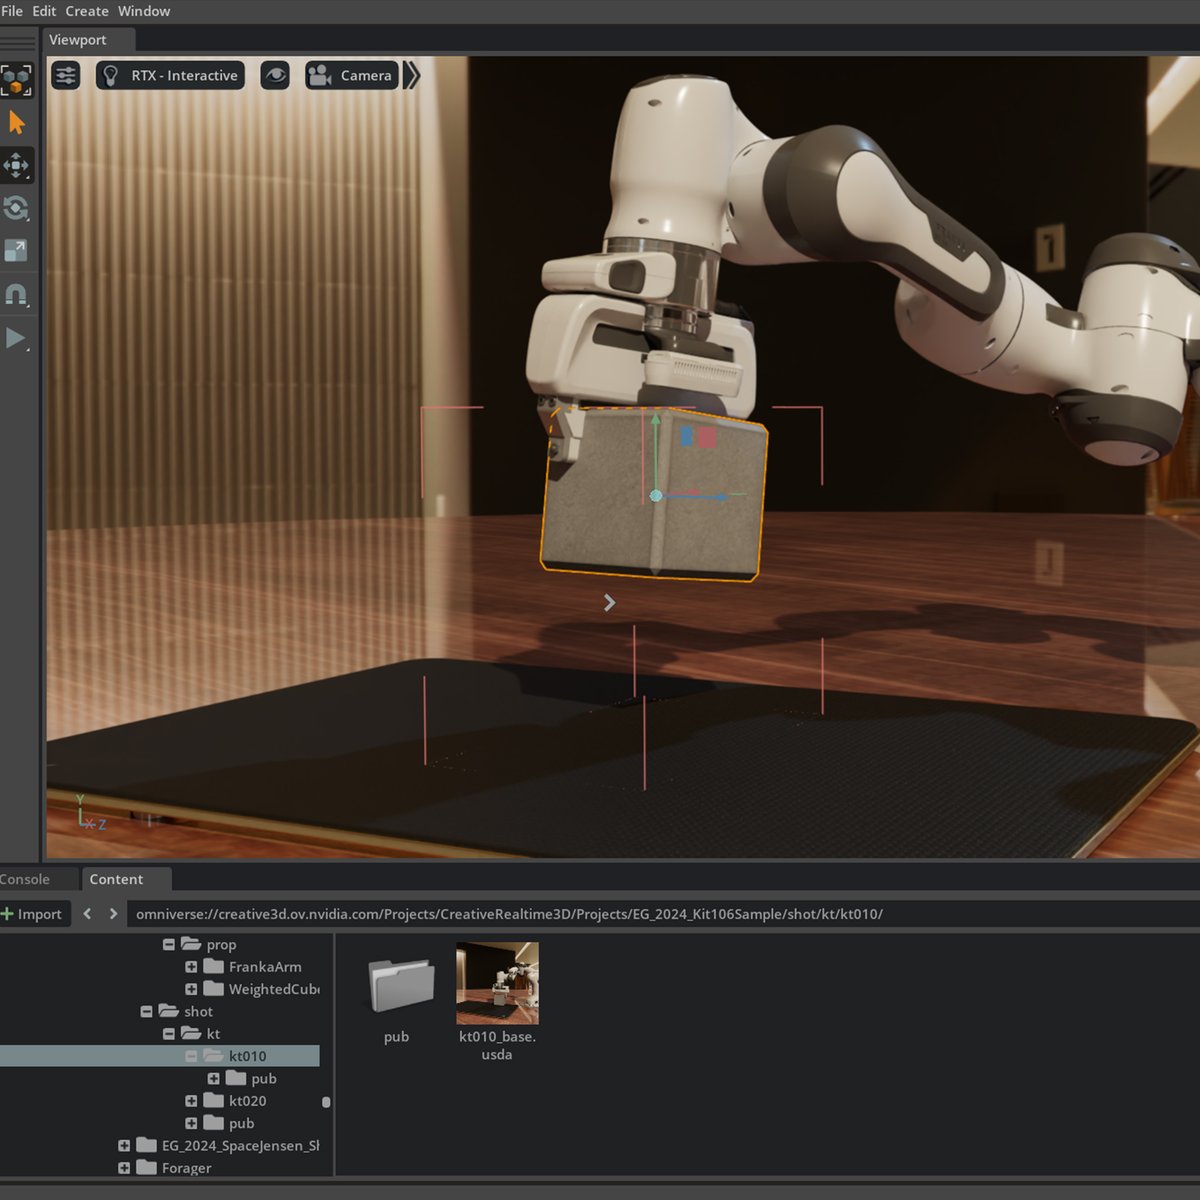Collapse the shot folder
The image size is (1200, 1200).
pyautogui.click(x=147, y=1011)
